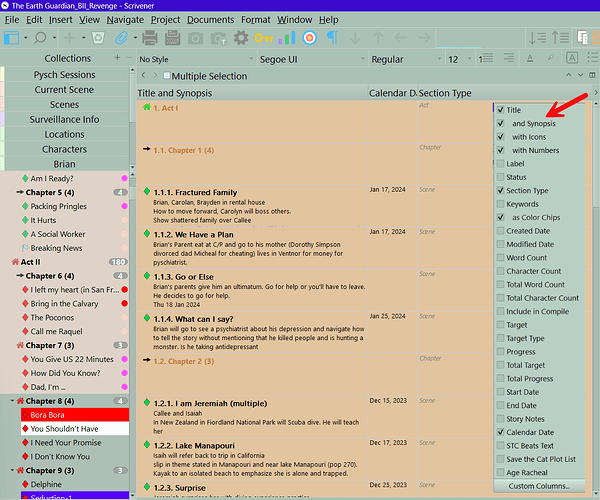
Task: Open the project statistics bar chart icon
Action: (x=287, y=37)
